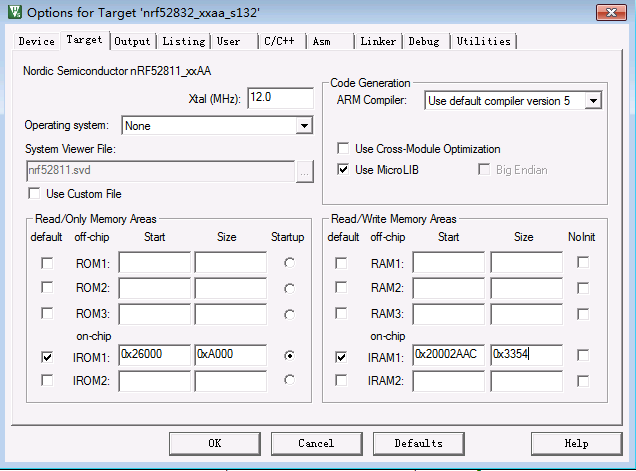The image size is (636, 471).
Task: Click the Xtal (MHz) input field
Action: point(280,98)
